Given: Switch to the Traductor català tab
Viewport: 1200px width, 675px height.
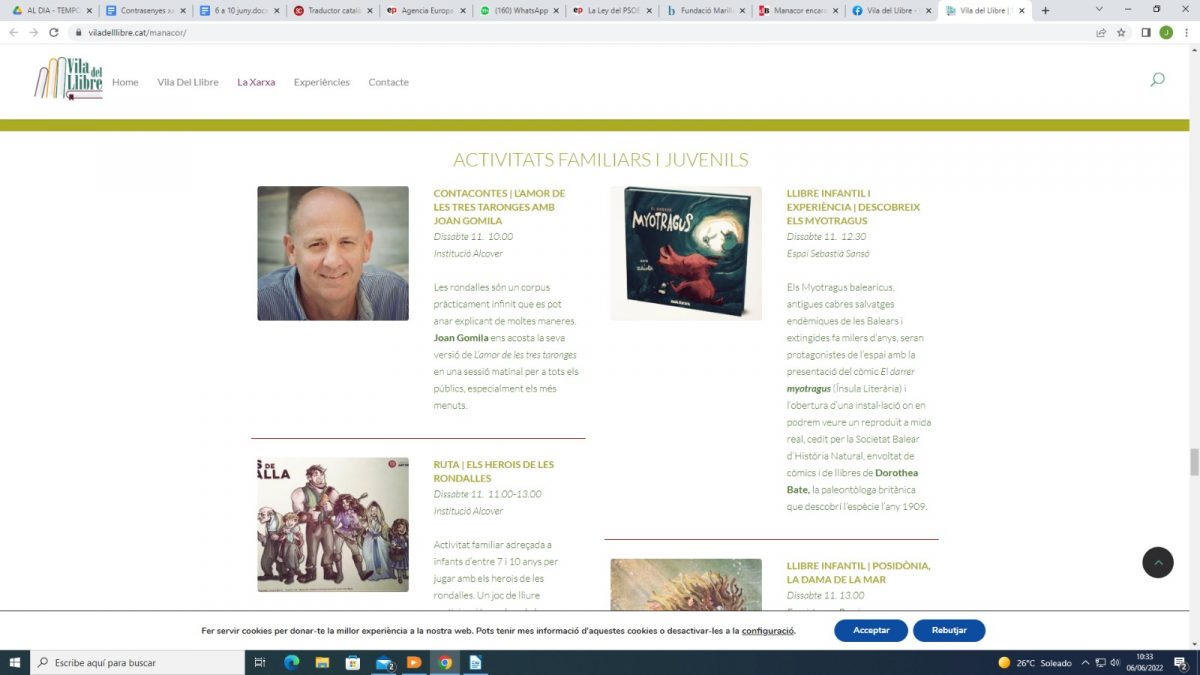Looking at the screenshot, I should pos(330,11).
